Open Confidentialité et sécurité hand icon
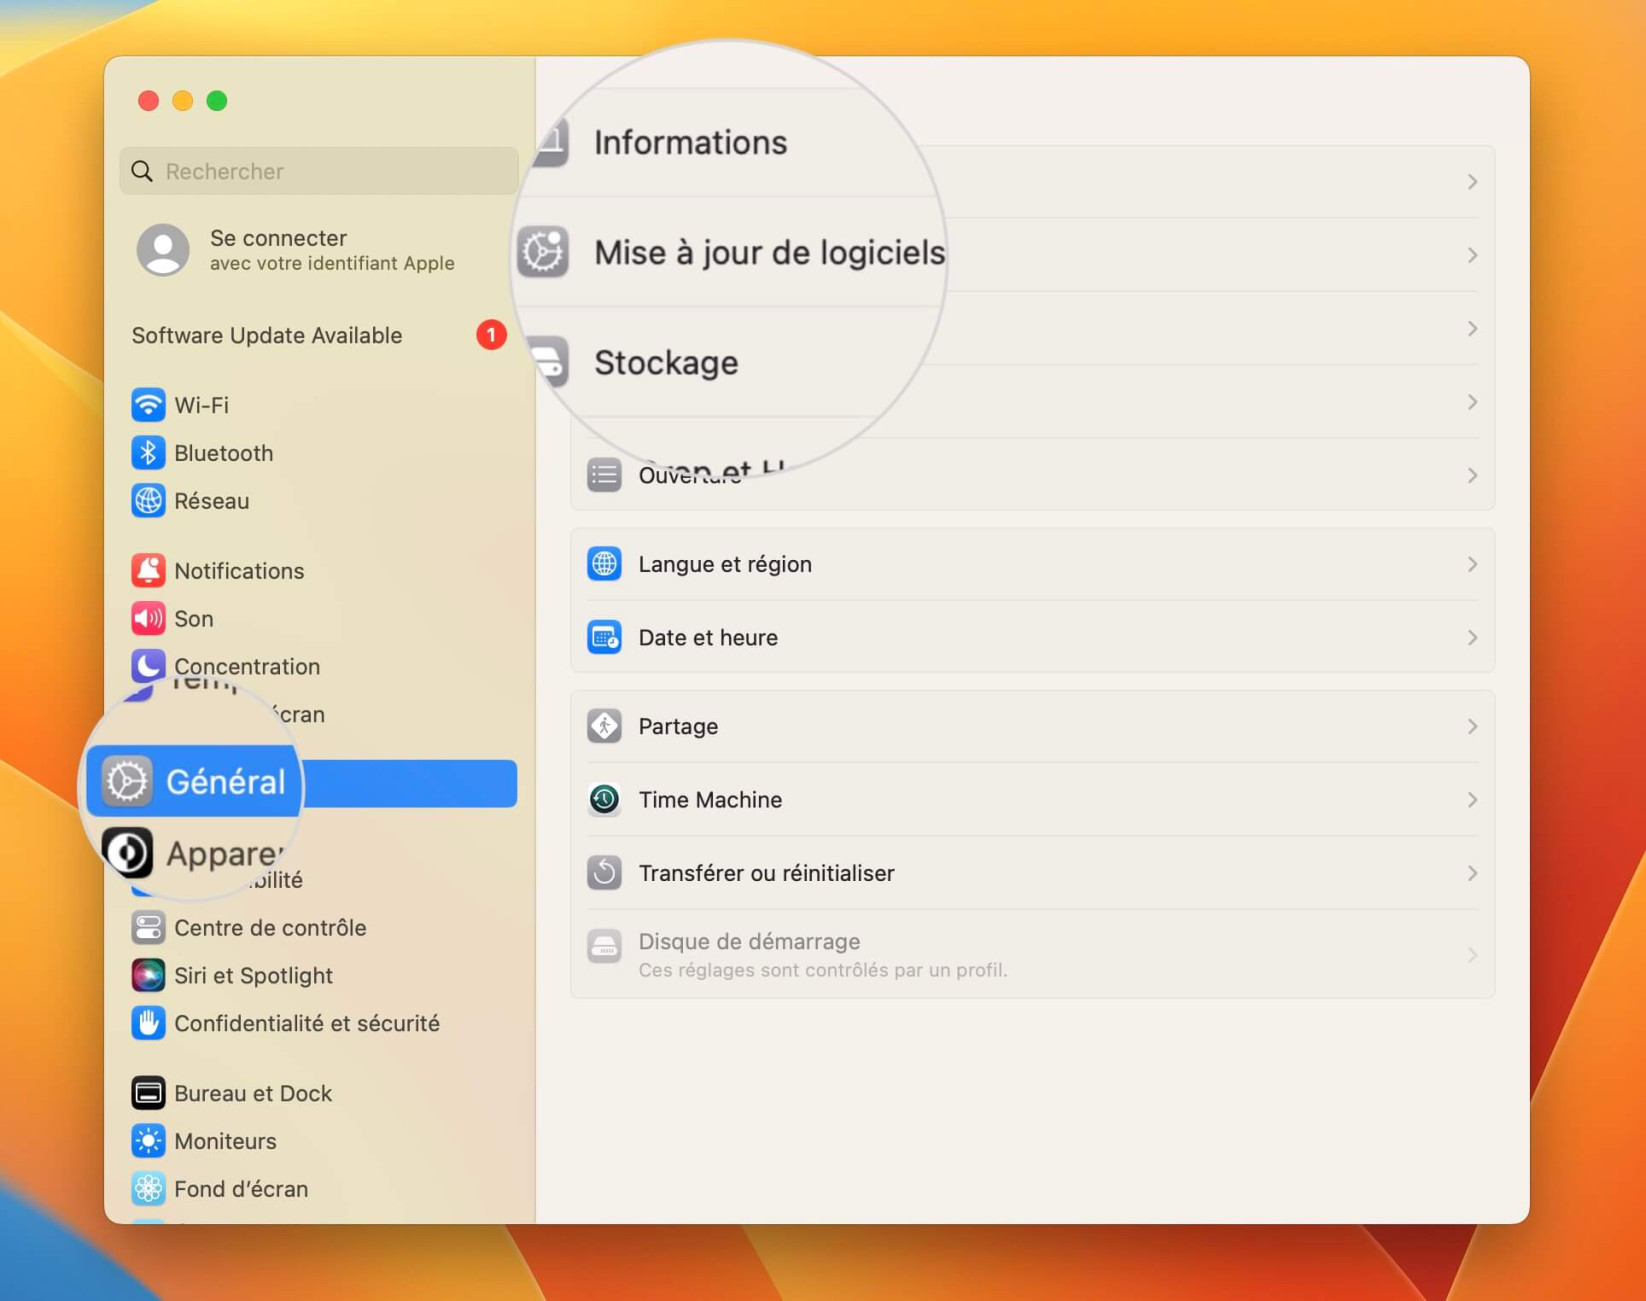 [148, 1024]
